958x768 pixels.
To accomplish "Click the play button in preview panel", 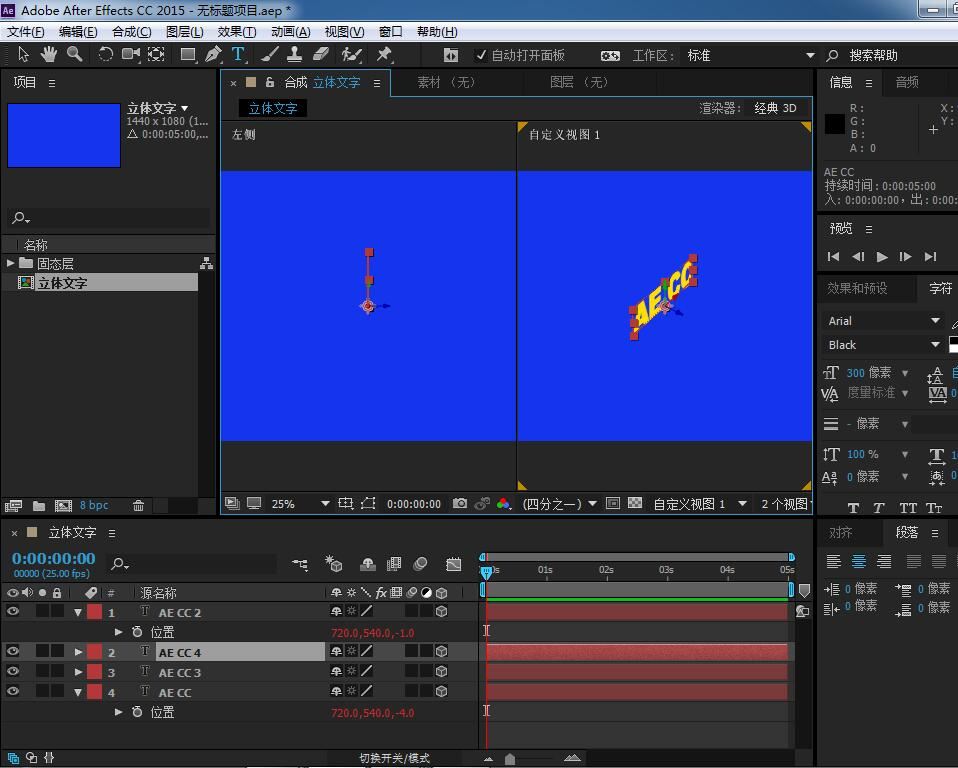I will 882,257.
